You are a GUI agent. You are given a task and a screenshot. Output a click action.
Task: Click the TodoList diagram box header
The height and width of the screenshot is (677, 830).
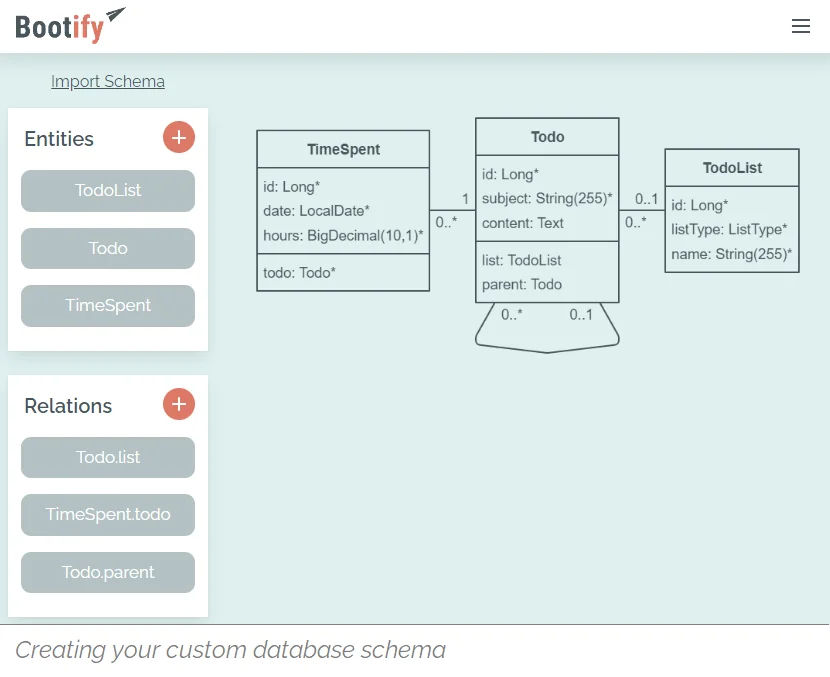tap(732, 168)
